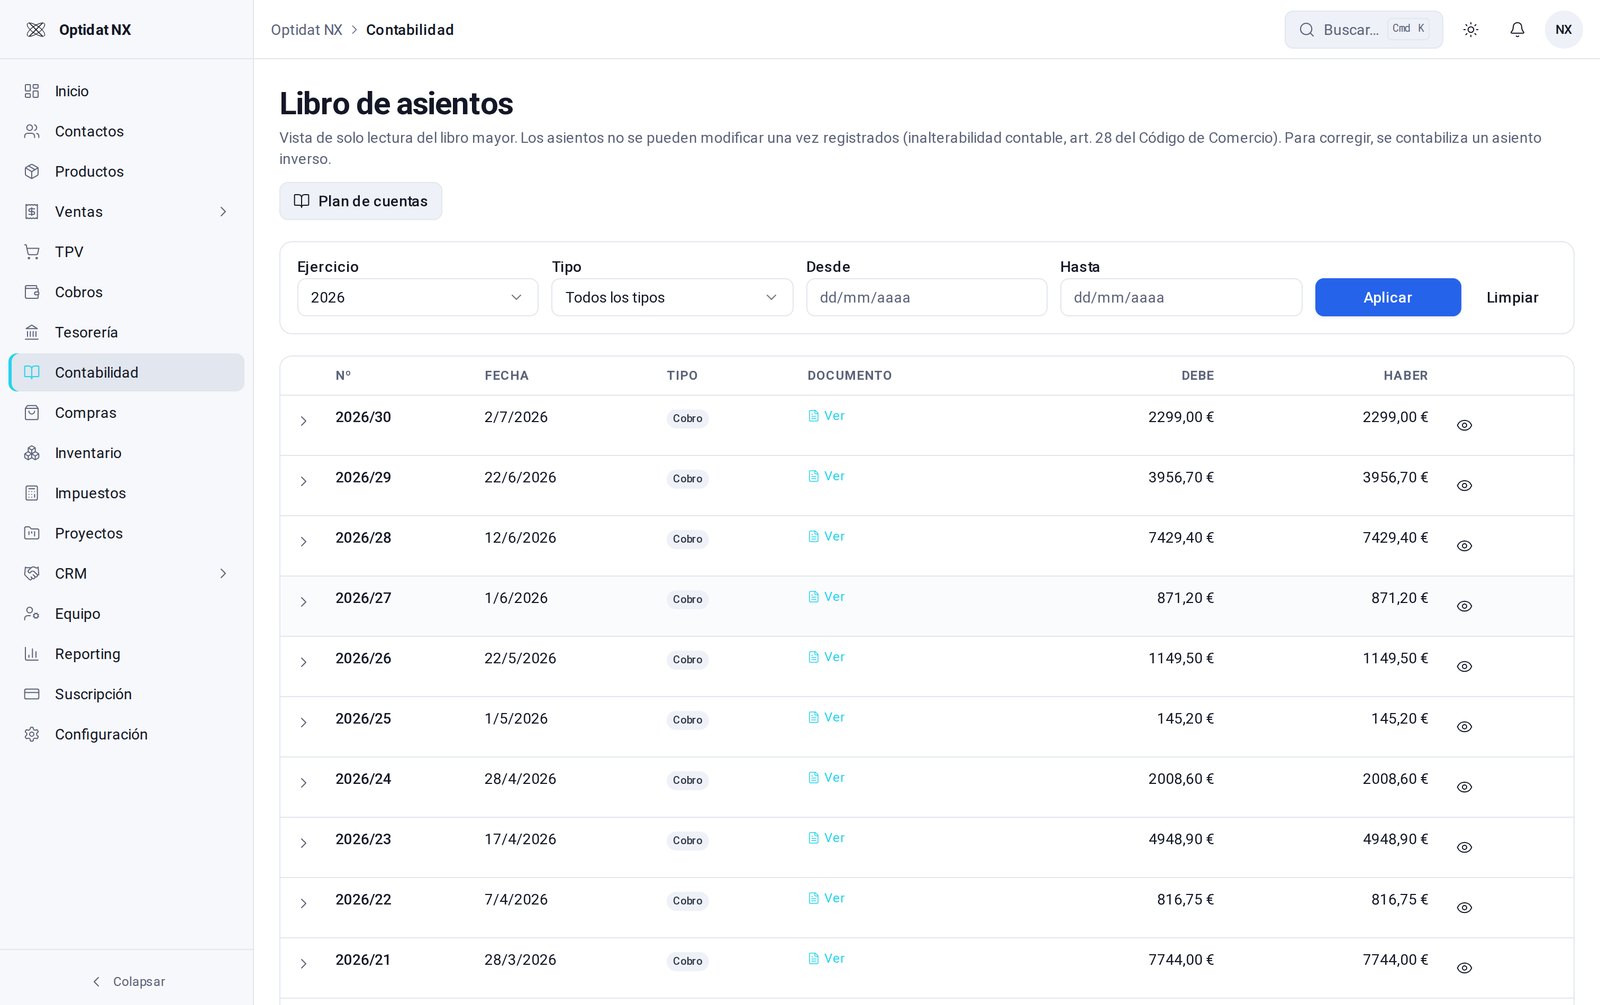Expand entry 2026/24 row chevron

[x=303, y=783]
